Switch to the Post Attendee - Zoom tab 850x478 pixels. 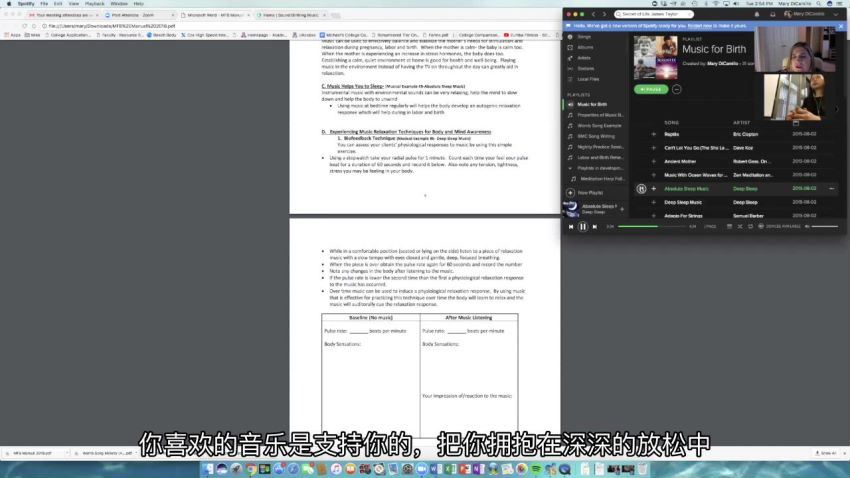(137, 15)
